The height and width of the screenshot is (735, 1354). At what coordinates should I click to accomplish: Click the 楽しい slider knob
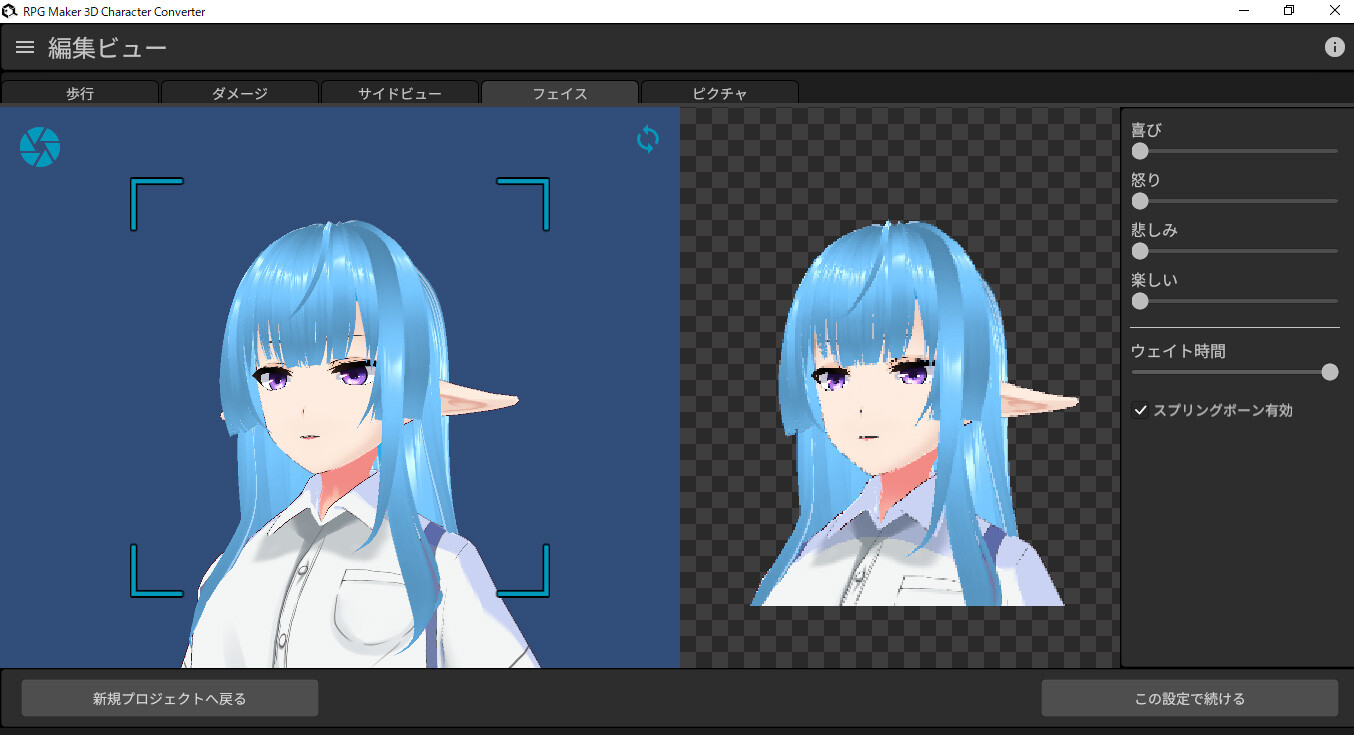point(1139,301)
